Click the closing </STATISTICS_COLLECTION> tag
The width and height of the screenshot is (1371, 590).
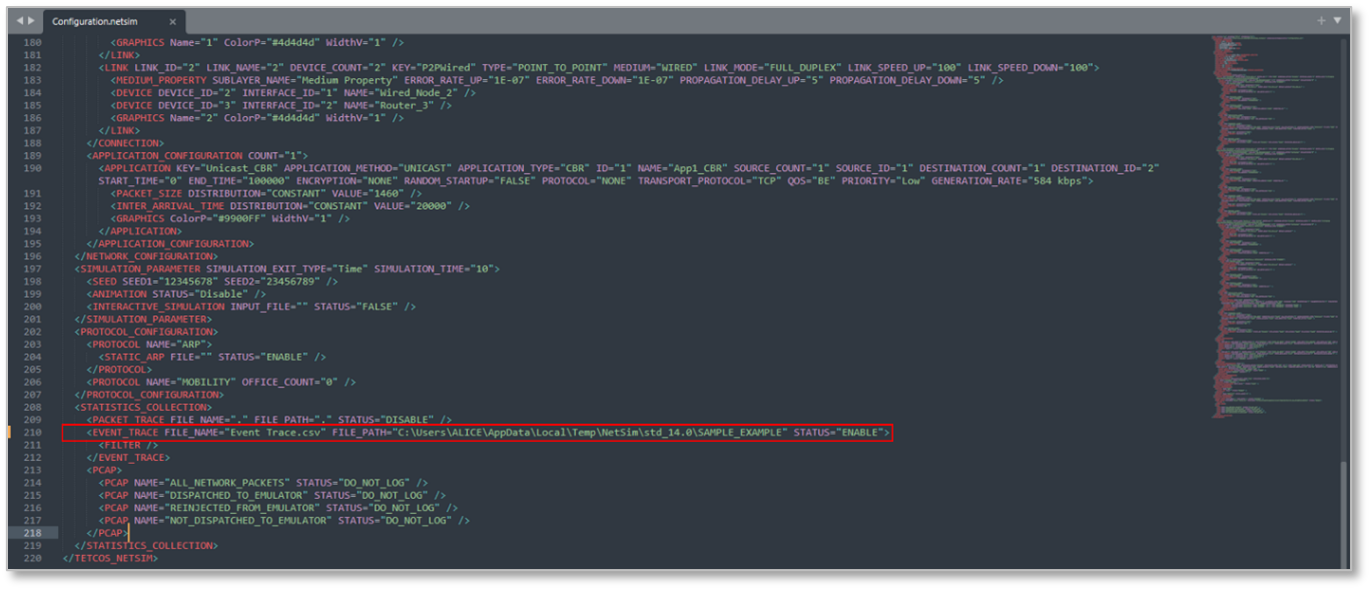pos(145,546)
